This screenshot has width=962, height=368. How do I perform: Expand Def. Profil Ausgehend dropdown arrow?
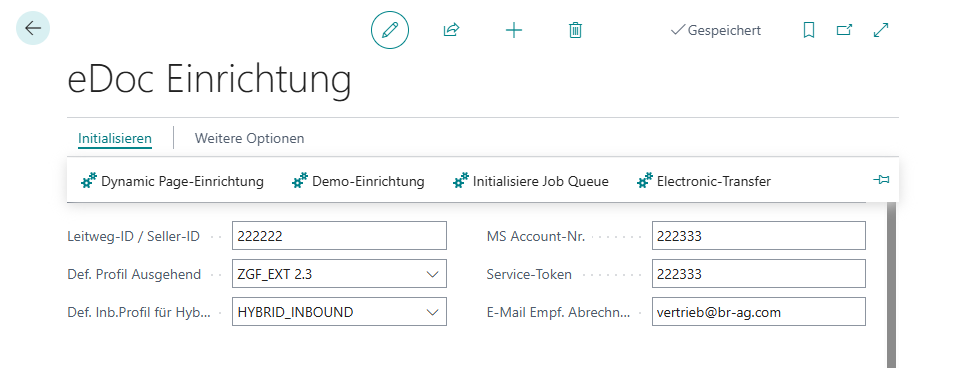(x=433, y=274)
